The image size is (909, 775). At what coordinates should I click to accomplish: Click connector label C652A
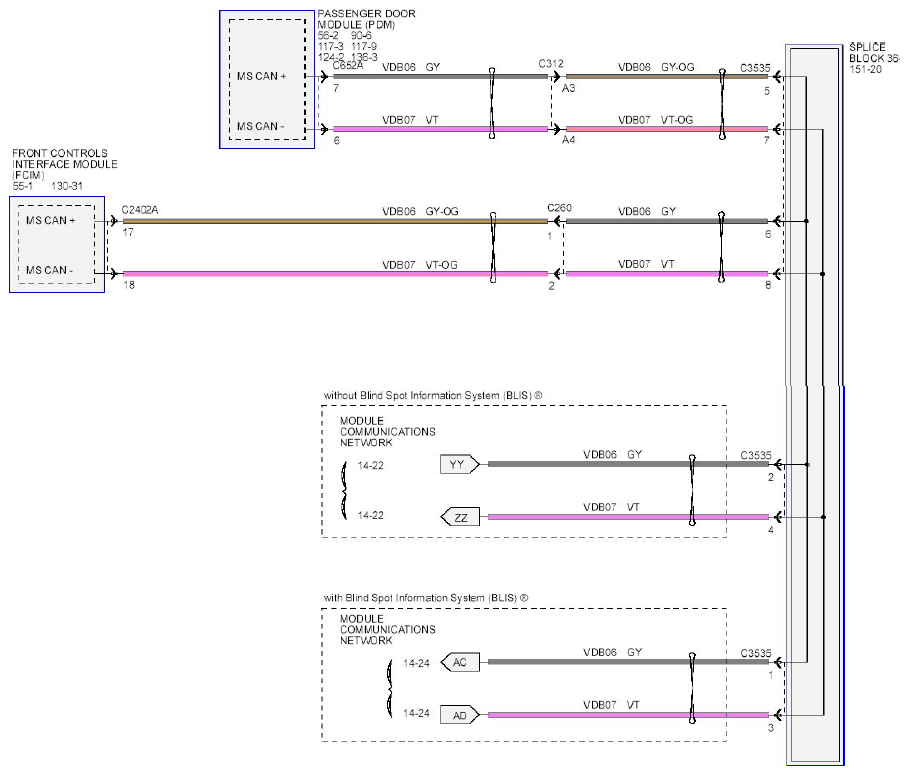point(348,66)
